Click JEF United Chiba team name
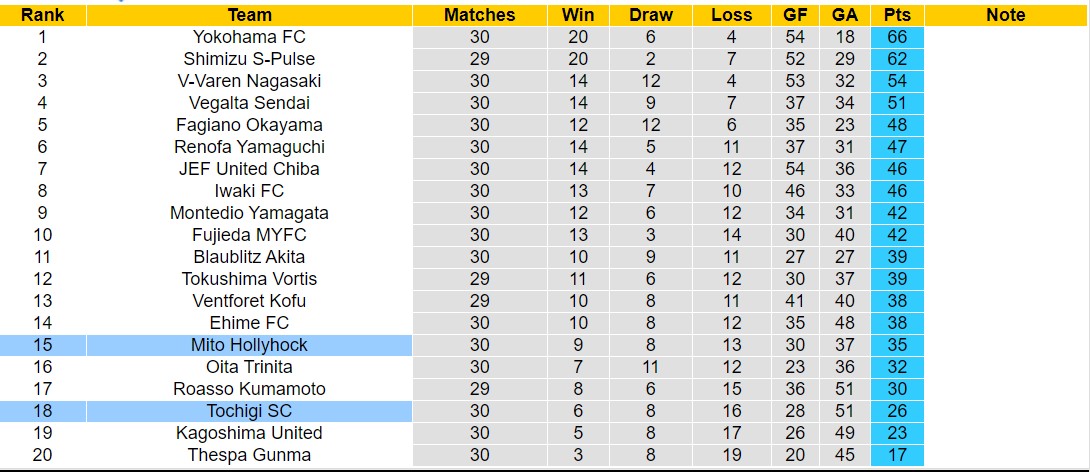 pyautogui.click(x=249, y=169)
